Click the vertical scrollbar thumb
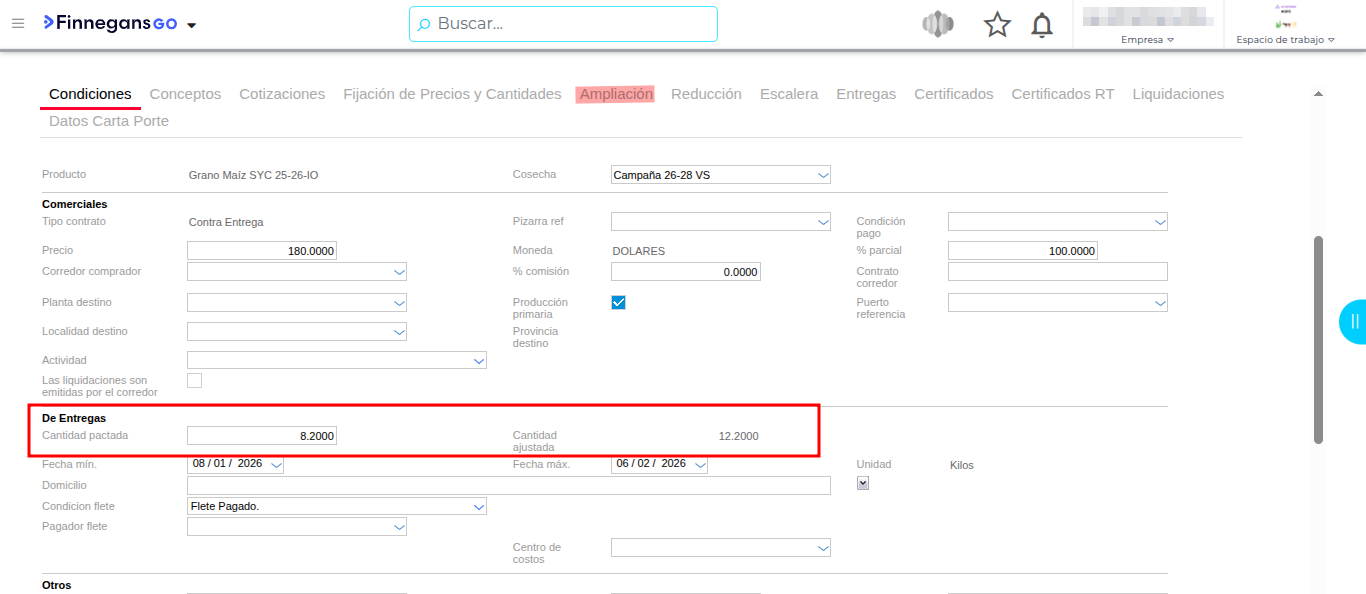This screenshot has width=1366, height=594. 1318,340
